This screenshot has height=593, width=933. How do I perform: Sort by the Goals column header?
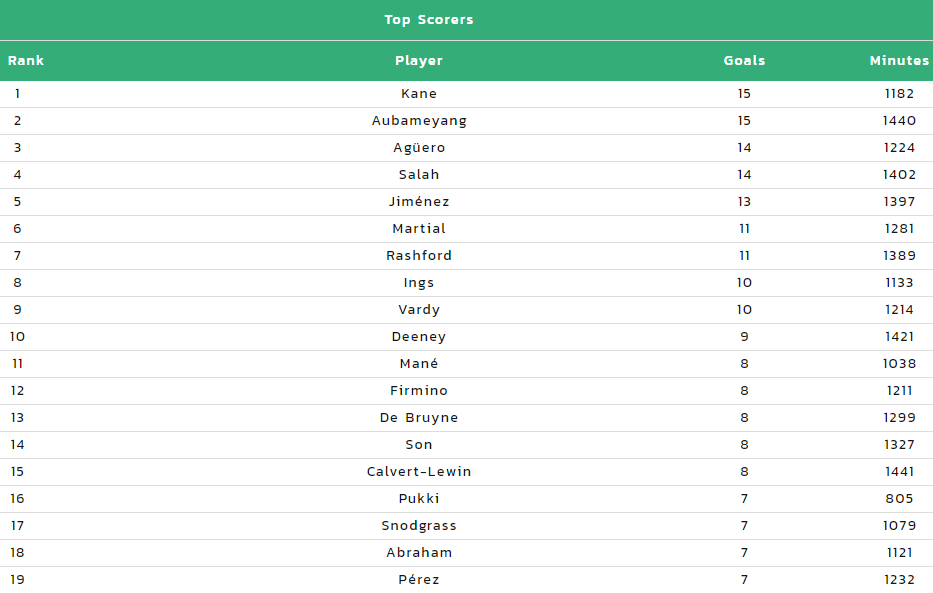pos(744,61)
